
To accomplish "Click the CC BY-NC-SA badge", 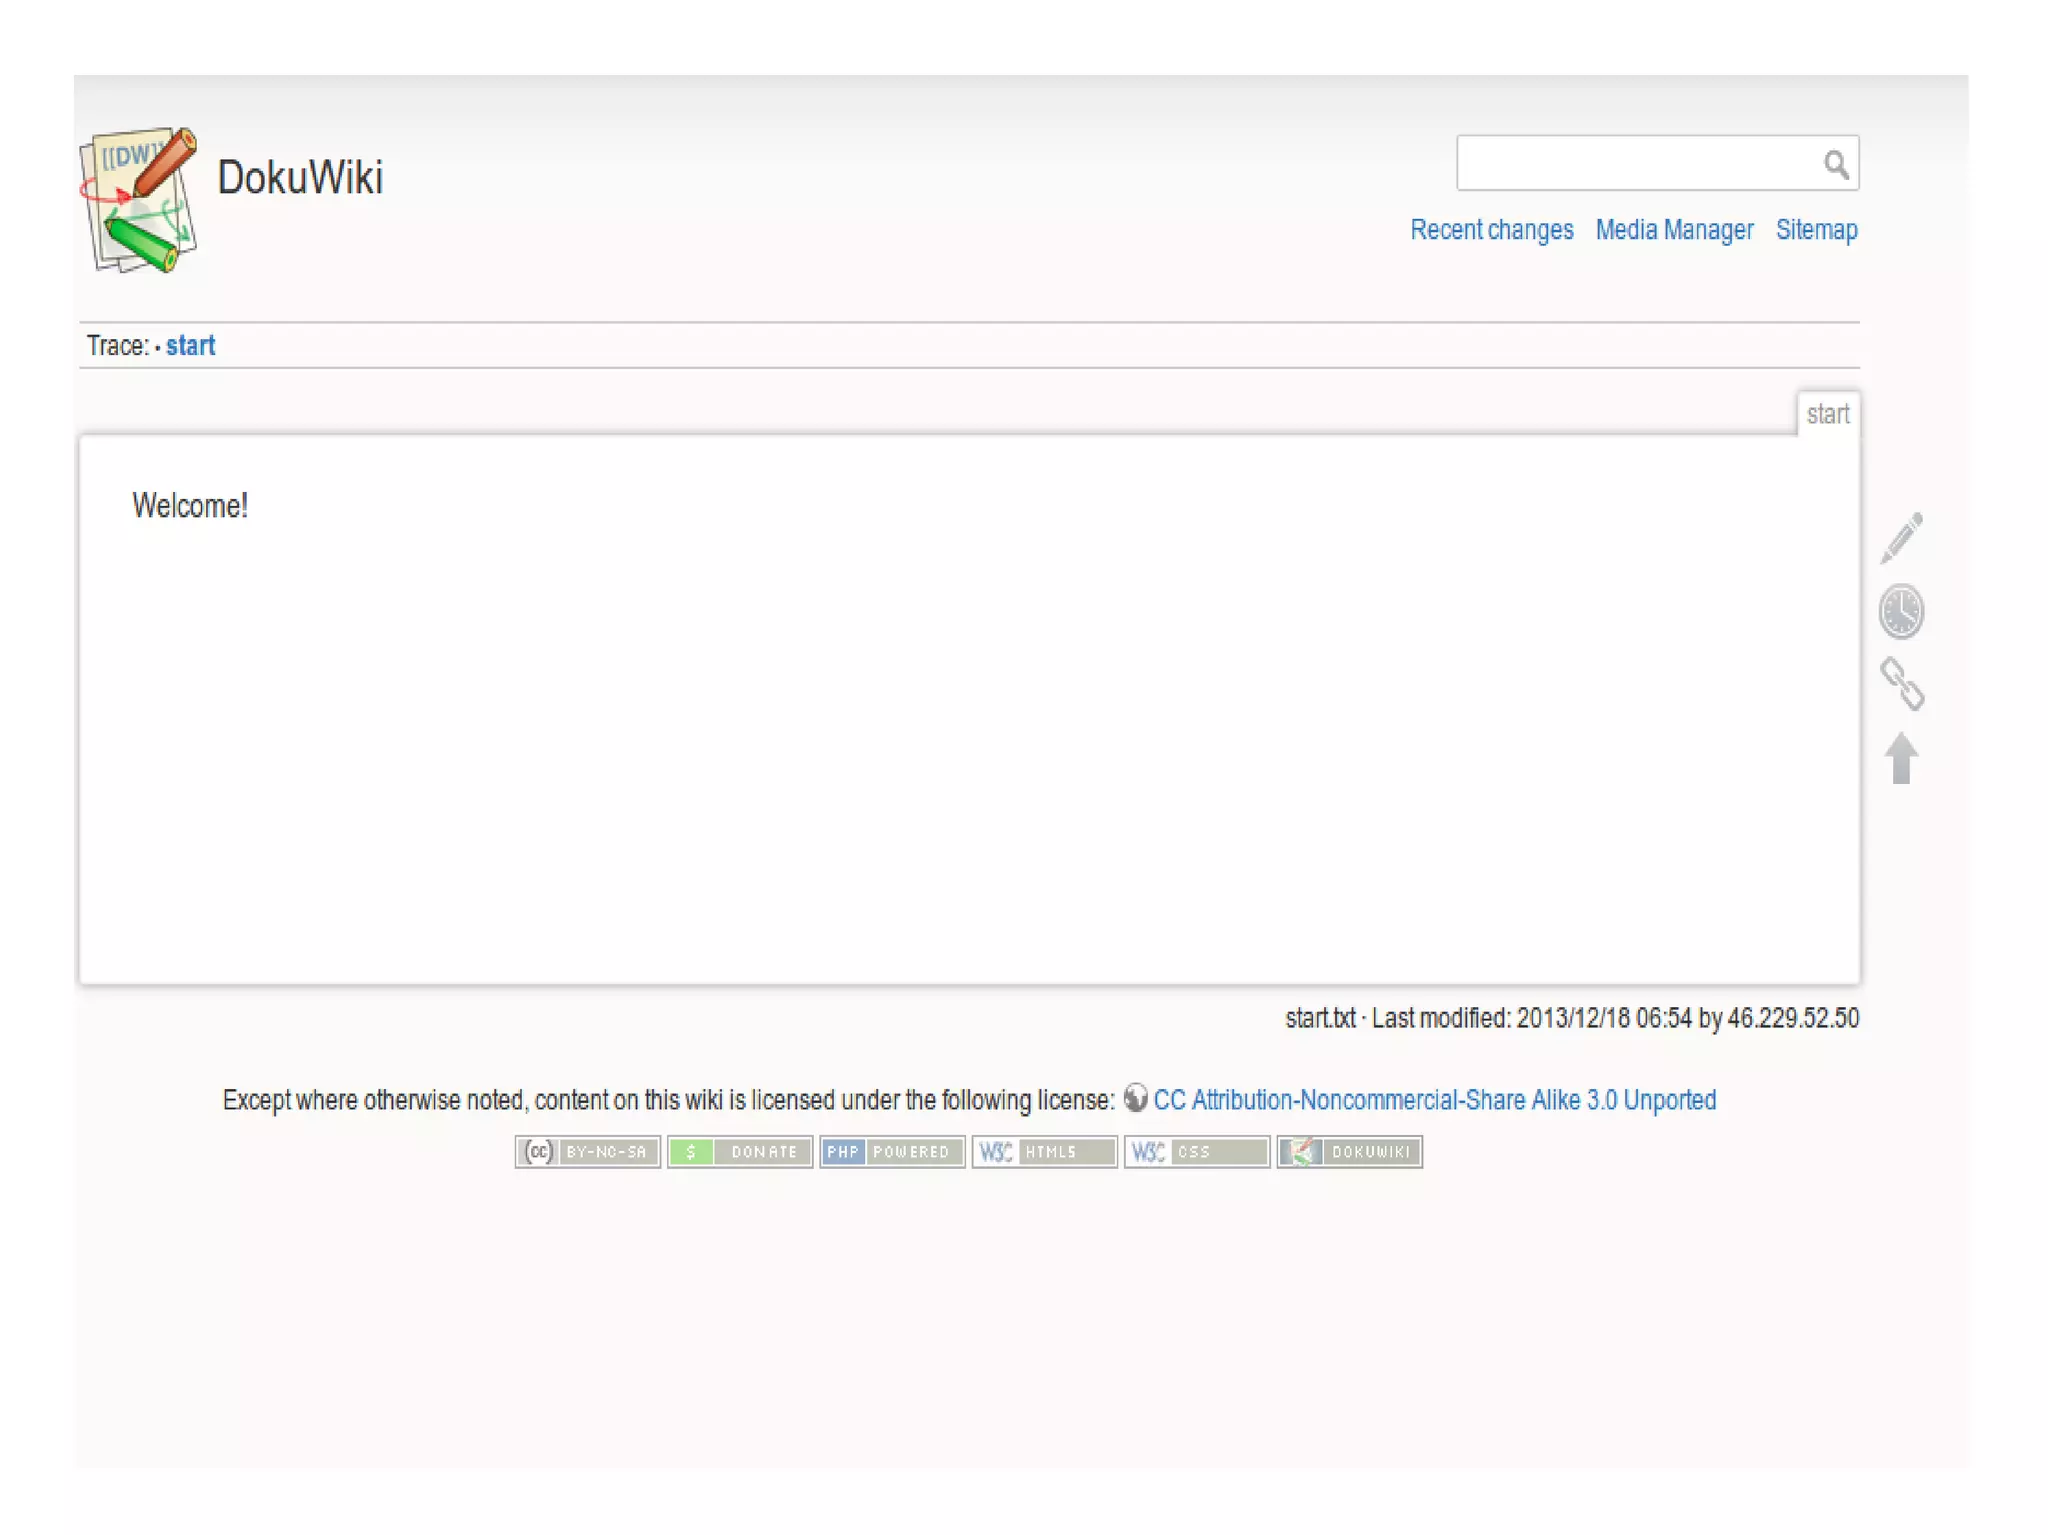I will (588, 1152).
